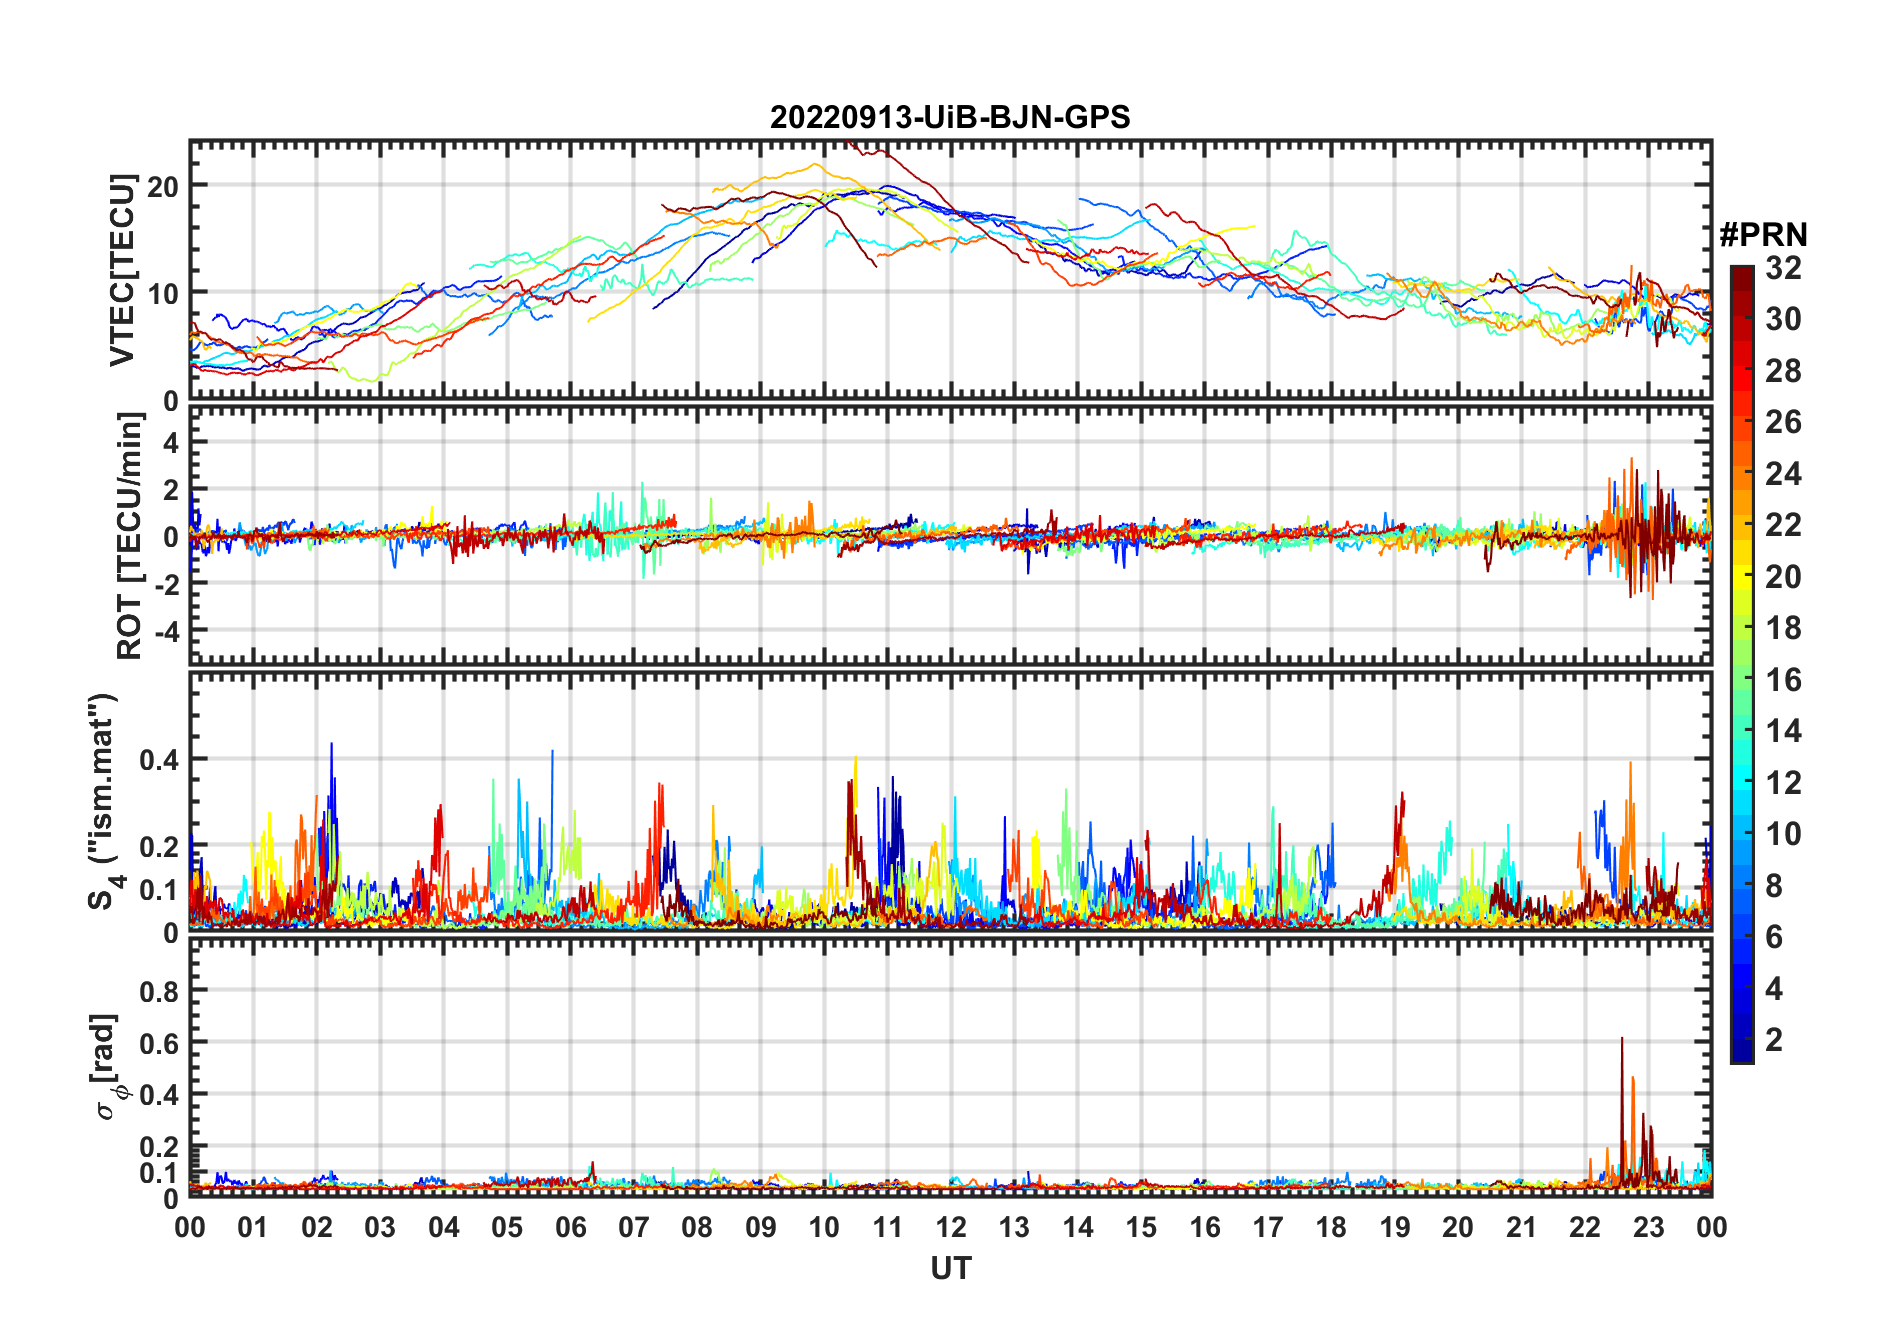1902x1330 pixels.
Task: Click PRN colorbar tick label "6"
Action: (x=1774, y=937)
